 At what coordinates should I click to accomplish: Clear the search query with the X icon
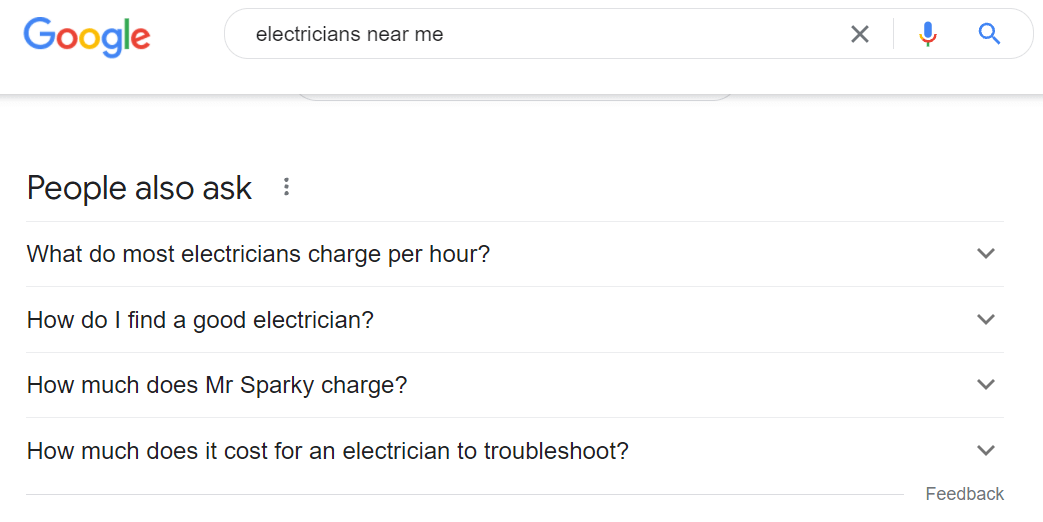pyautogui.click(x=859, y=34)
